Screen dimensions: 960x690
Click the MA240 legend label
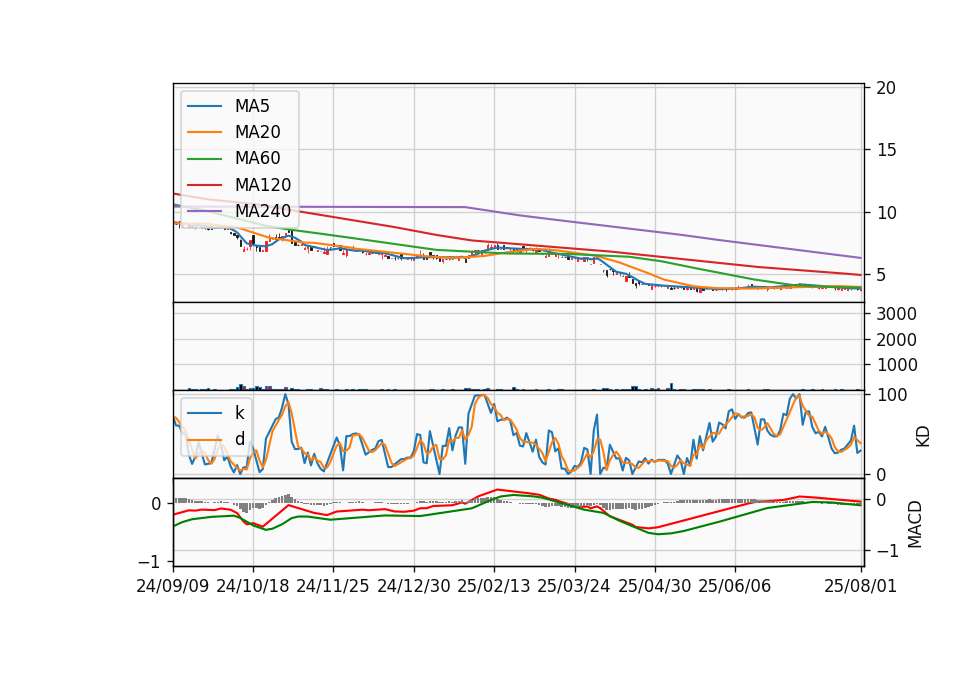click(263, 211)
